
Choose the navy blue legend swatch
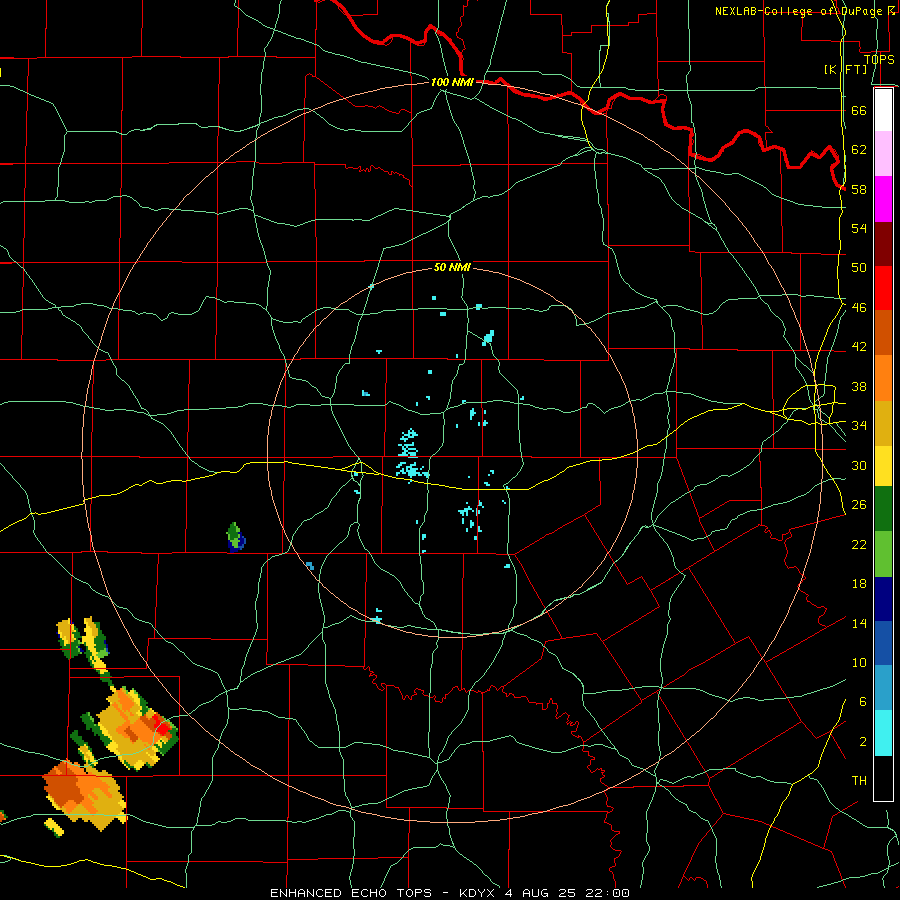[x=883, y=599]
